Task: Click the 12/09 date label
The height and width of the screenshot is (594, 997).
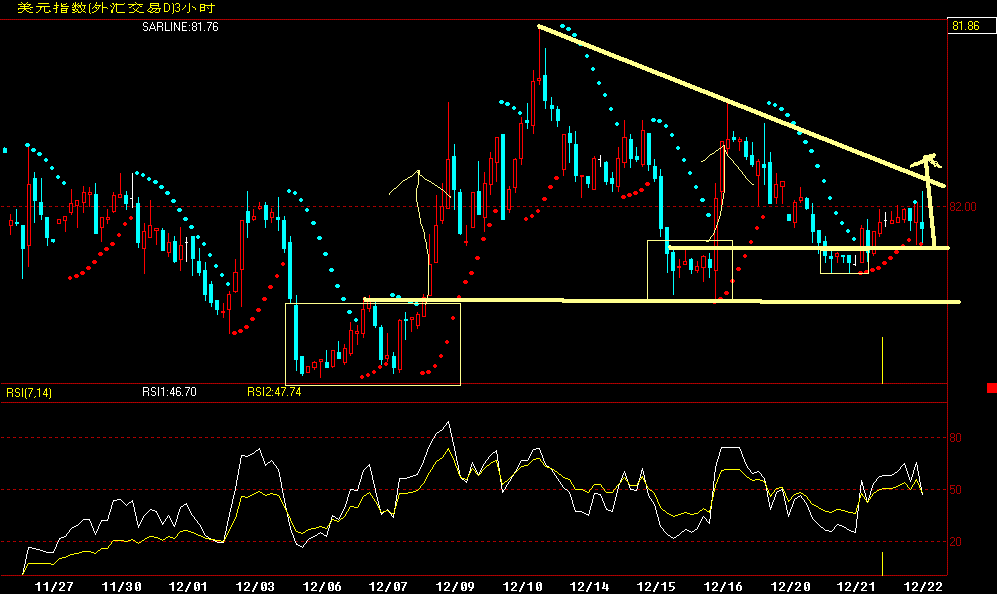Action: click(455, 586)
